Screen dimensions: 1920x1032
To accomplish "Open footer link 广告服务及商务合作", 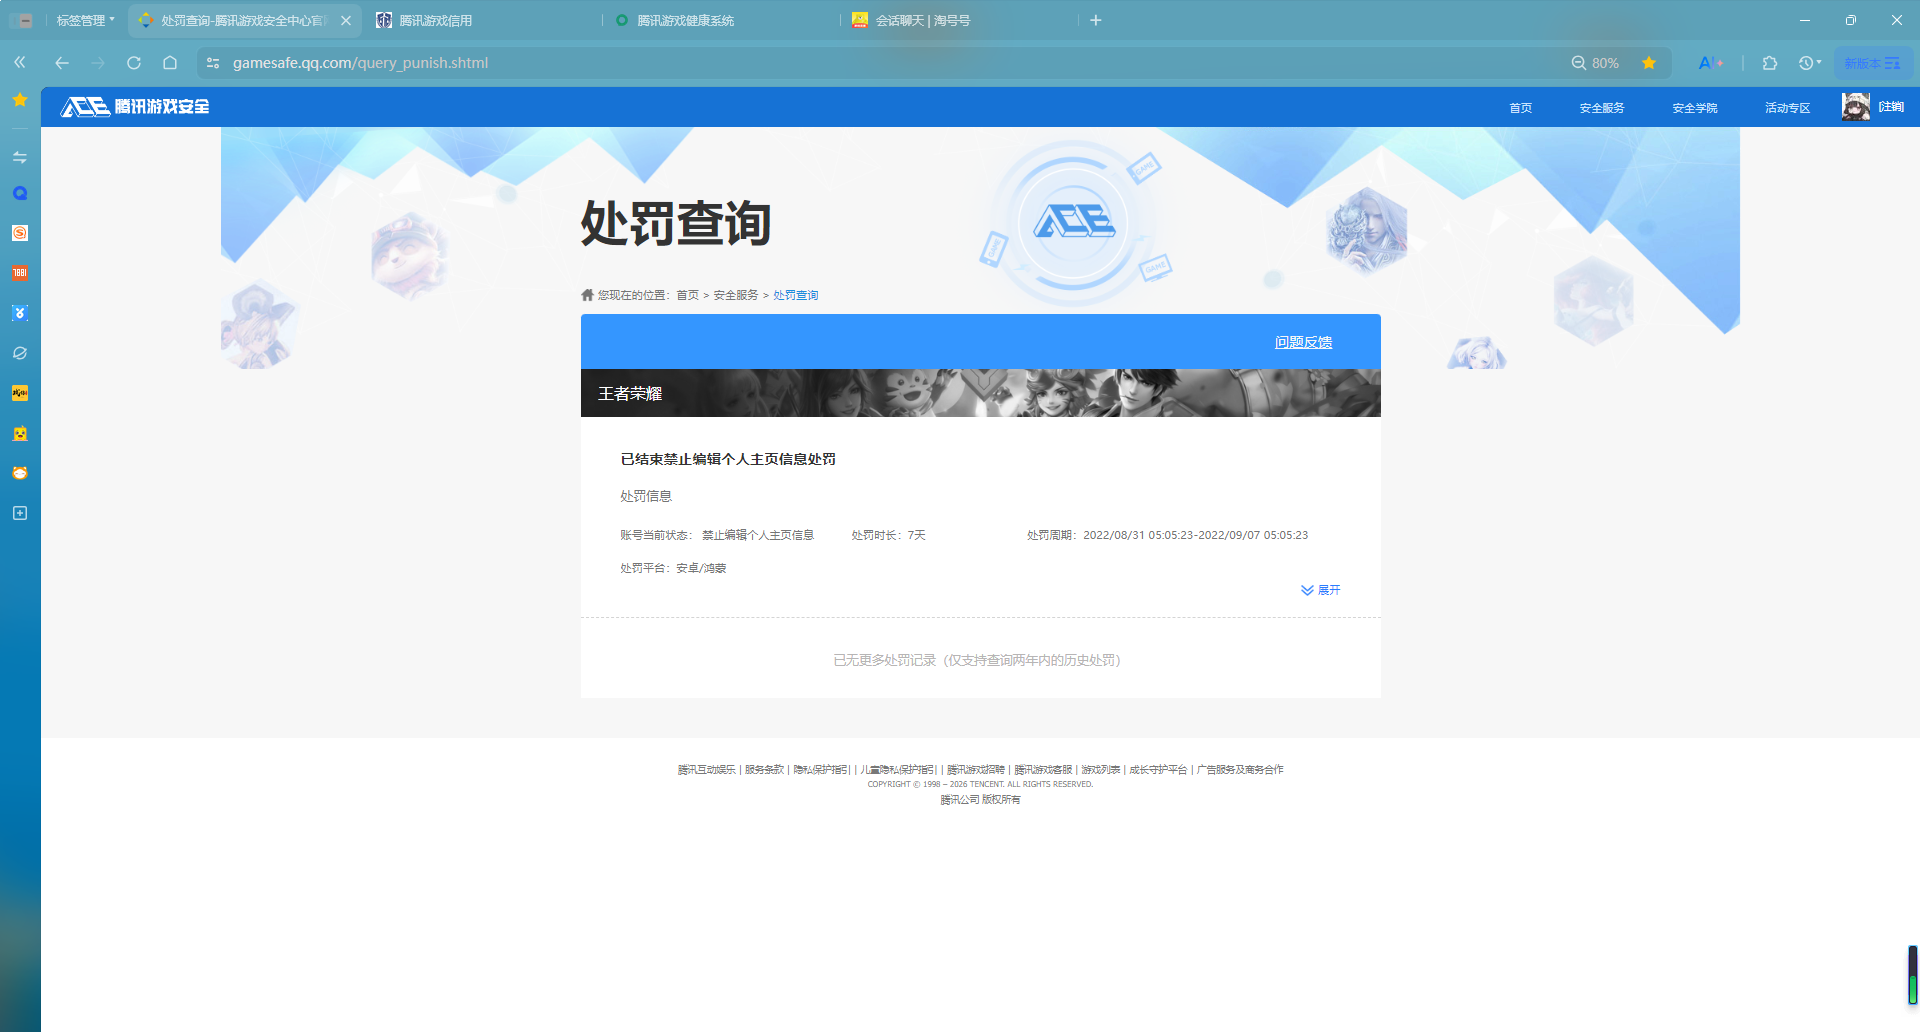I will tap(1240, 770).
